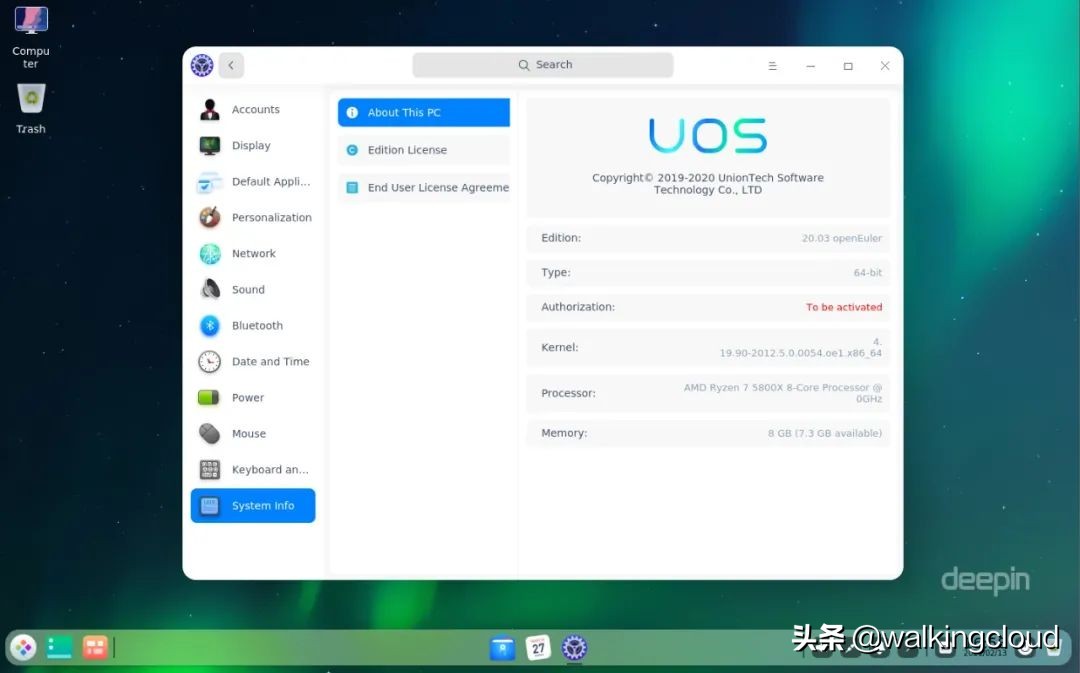The width and height of the screenshot is (1080, 673).
Task: Open the Launcher from the dock
Action: pyautogui.click(x=22, y=647)
